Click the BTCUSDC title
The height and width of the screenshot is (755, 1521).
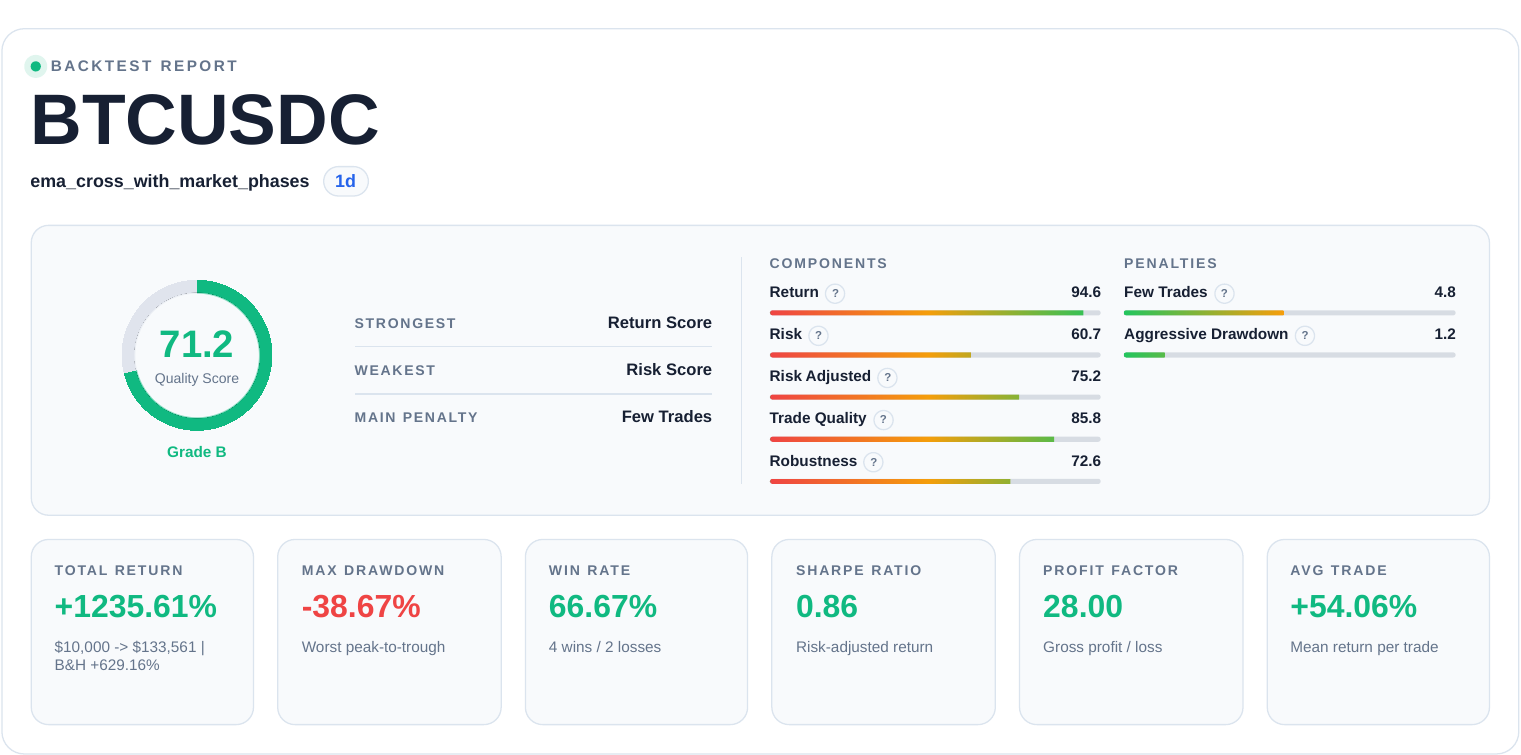pos(205,120)
